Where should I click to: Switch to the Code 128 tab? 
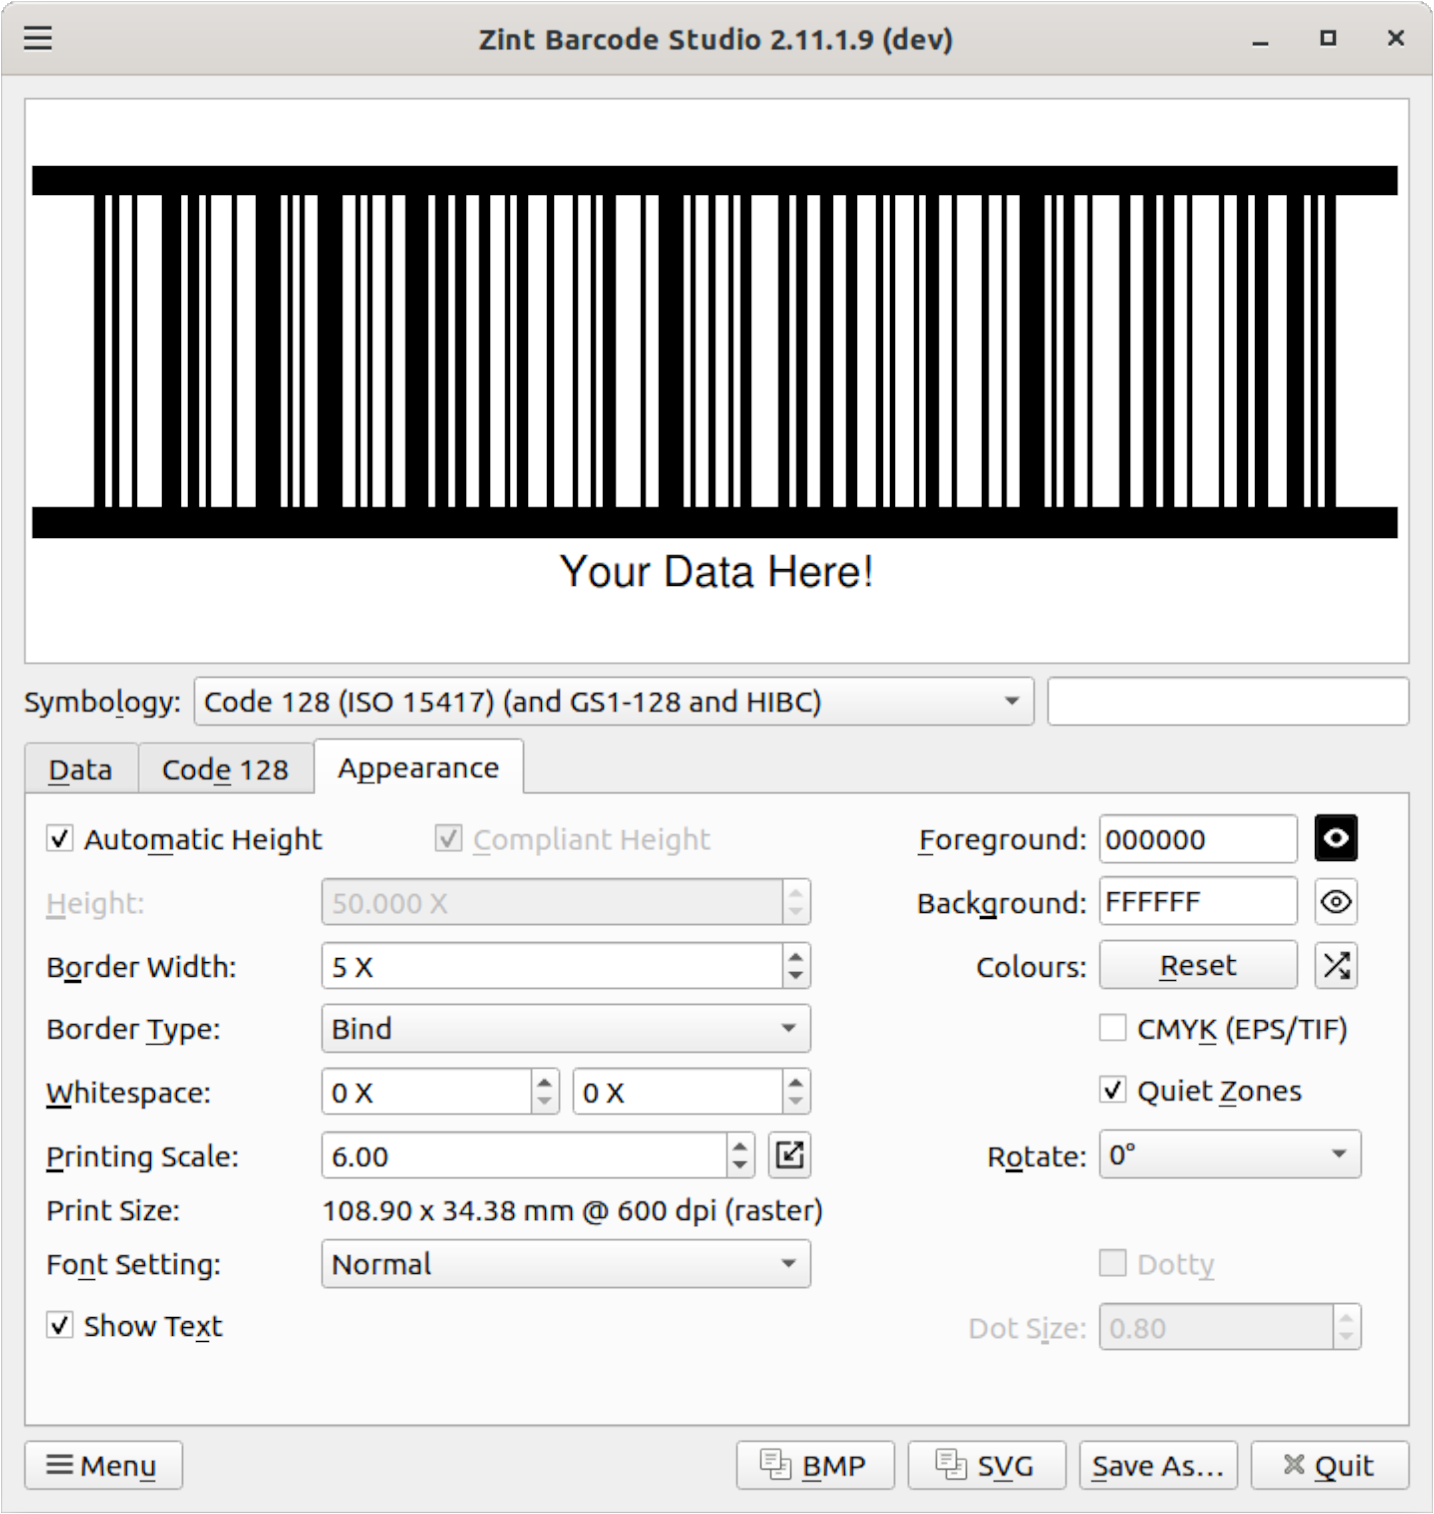225,770
